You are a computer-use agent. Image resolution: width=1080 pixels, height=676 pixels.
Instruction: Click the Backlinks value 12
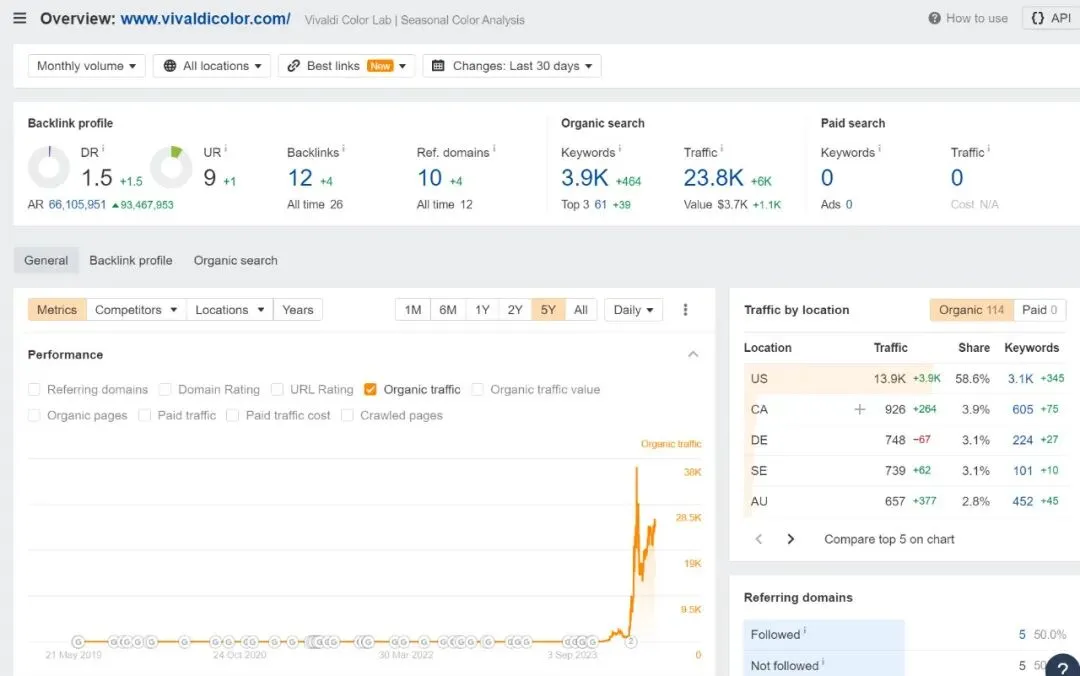[x=300, y=178]
